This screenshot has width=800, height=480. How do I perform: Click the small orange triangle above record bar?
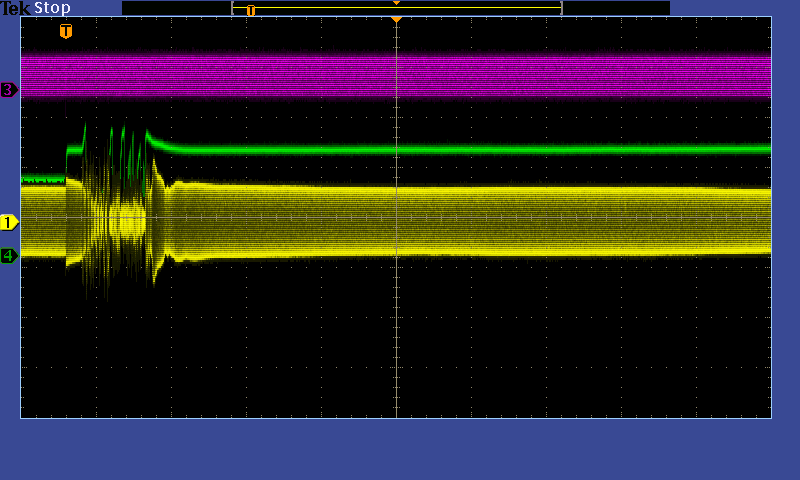[x=396, y=3]
